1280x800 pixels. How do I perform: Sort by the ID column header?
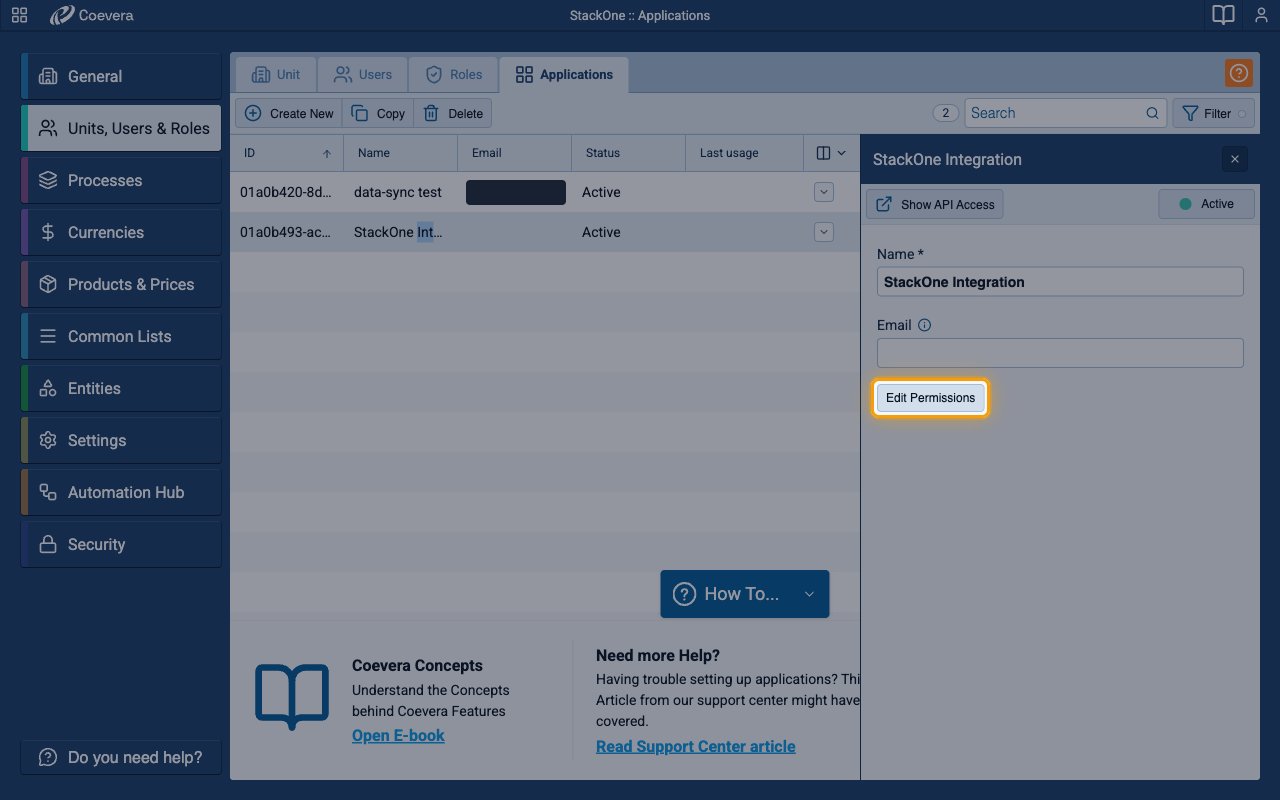click(x=287, y=153)
